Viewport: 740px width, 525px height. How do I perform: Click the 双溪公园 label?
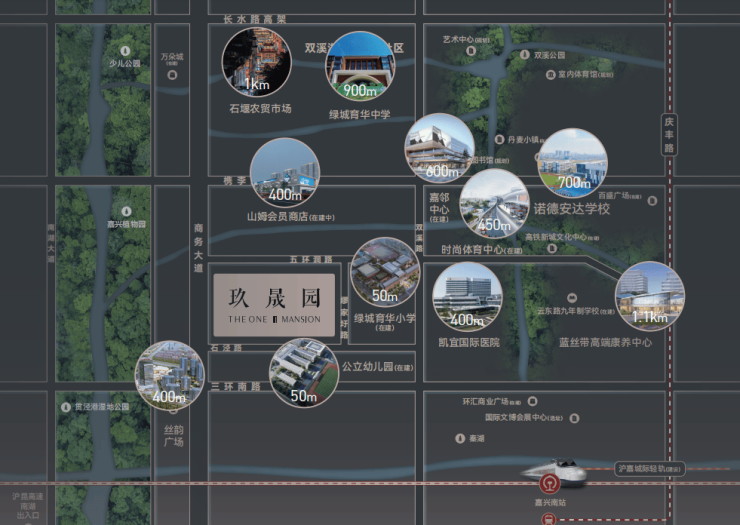coord(550,55)
